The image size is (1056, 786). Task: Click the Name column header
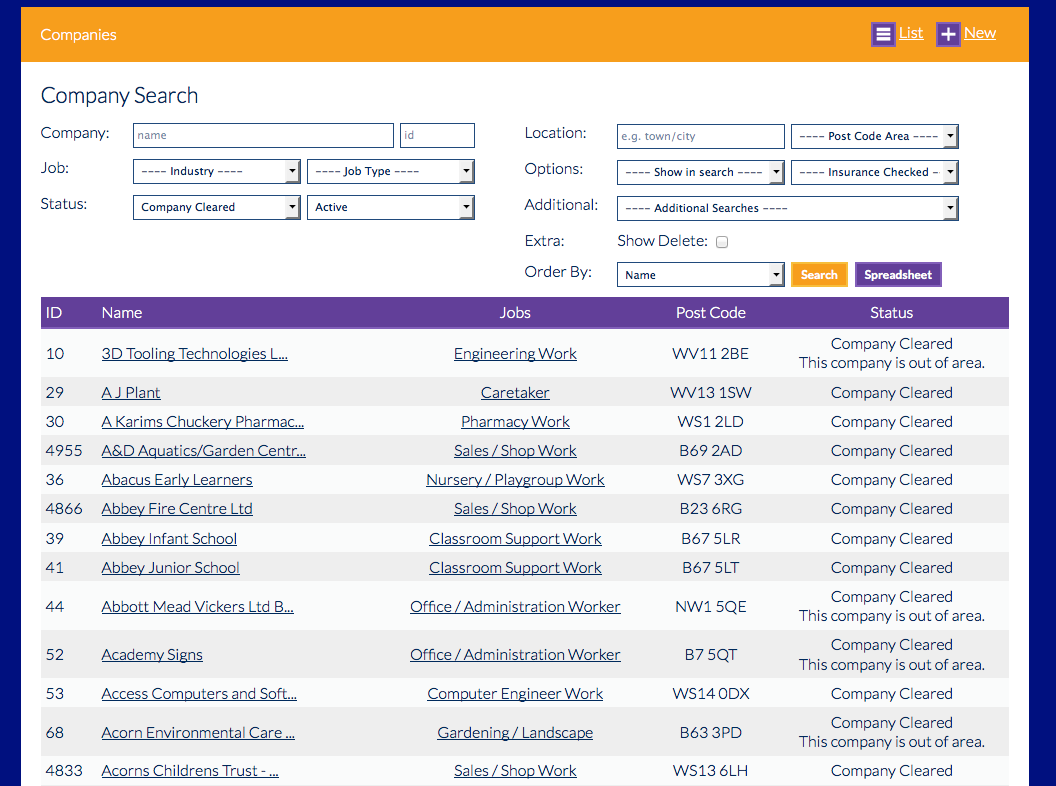pos(122,313)
